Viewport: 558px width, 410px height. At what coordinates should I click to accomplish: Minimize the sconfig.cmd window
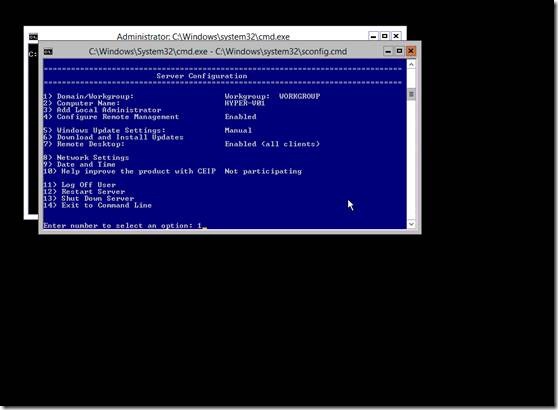pyautogui.click(x=388, y=51)
